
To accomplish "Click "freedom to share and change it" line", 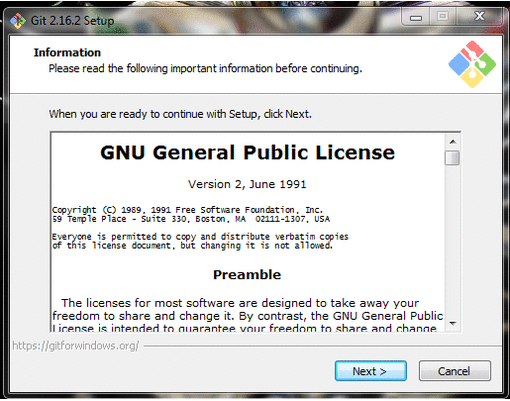I will (248, 316).
